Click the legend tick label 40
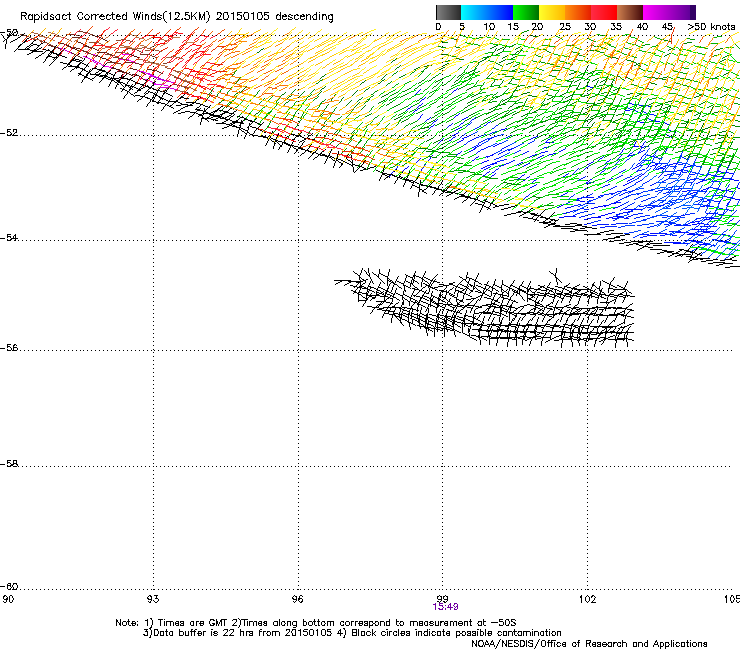 pos(642,27)
